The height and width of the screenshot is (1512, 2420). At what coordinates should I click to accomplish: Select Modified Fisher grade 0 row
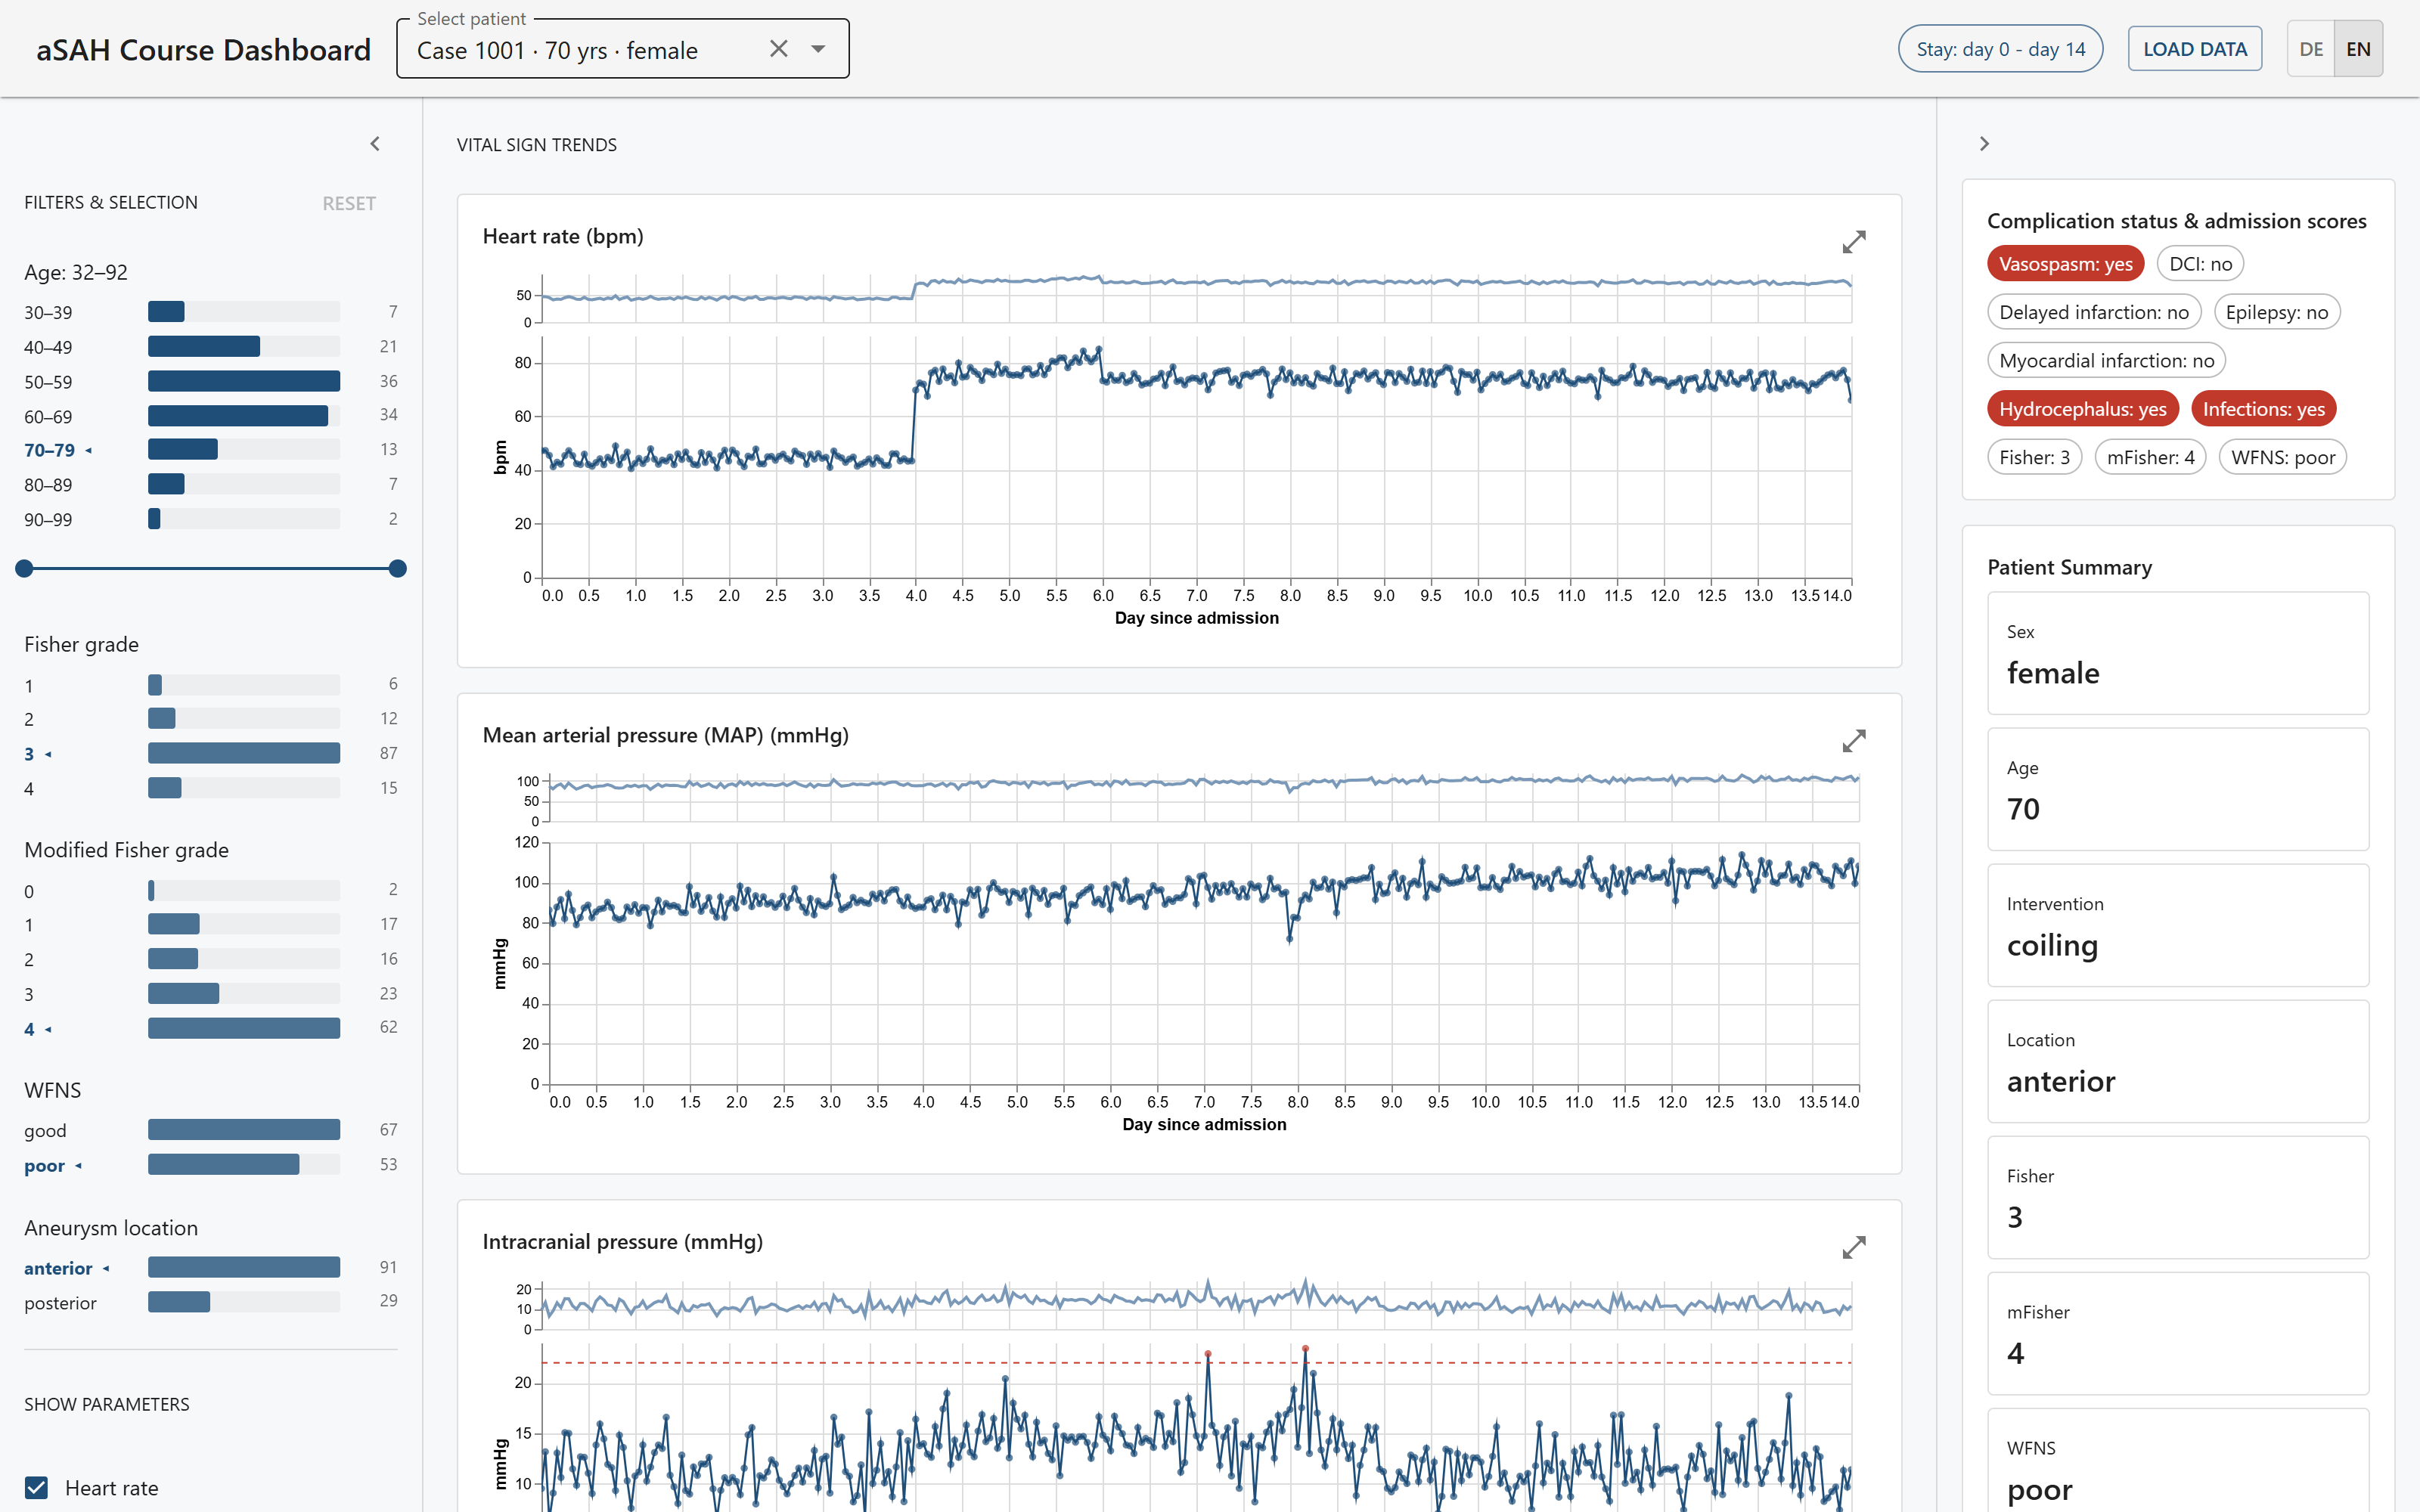211,890
